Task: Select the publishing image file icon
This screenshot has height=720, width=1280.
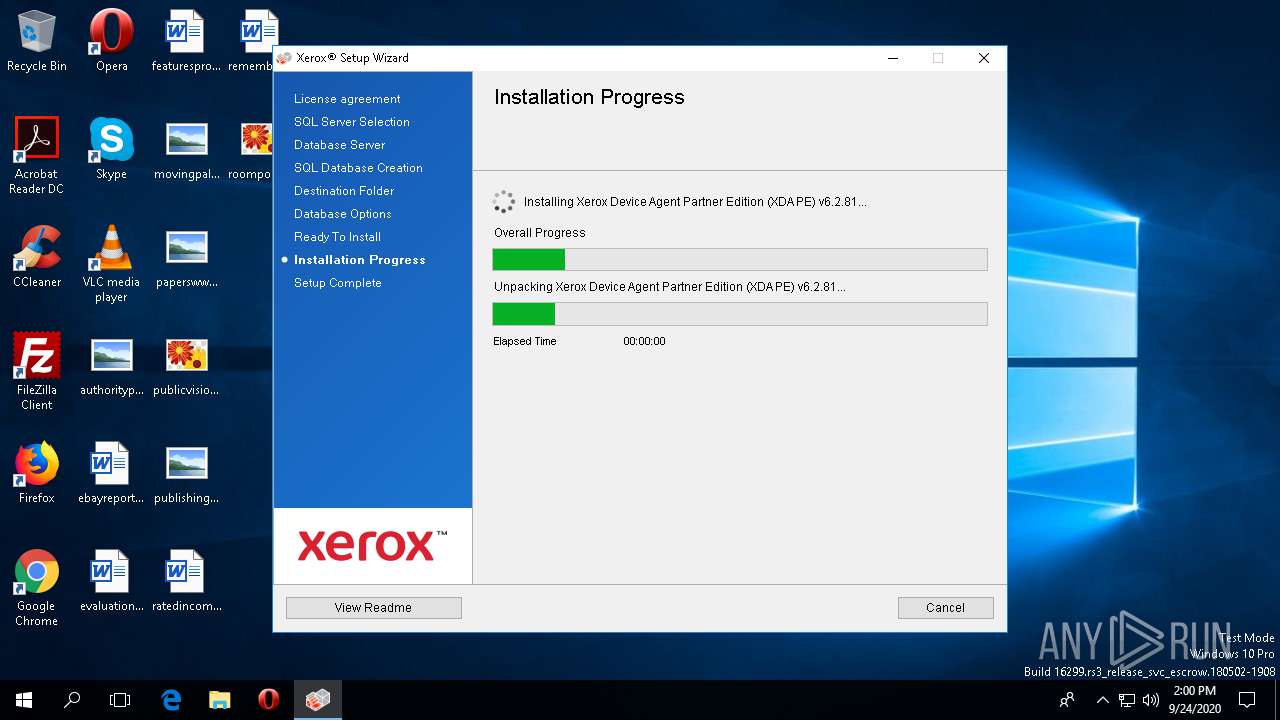Action: click(x=186, y=473)
